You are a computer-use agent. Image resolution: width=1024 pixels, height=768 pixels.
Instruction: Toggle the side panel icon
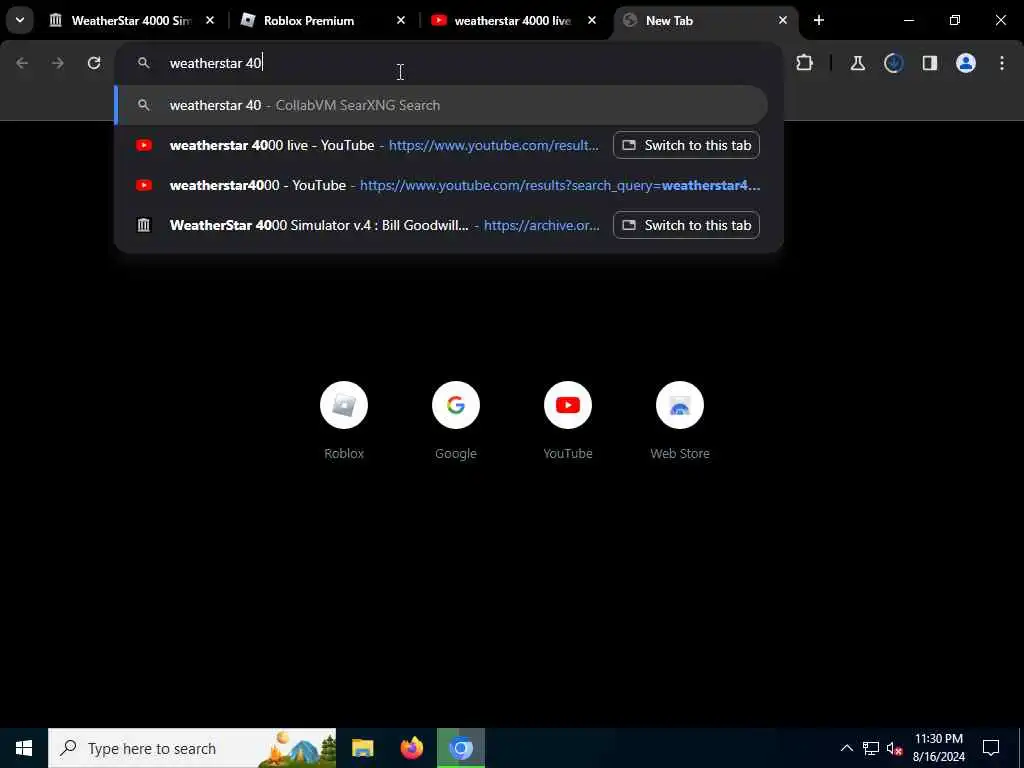(929, 63)
